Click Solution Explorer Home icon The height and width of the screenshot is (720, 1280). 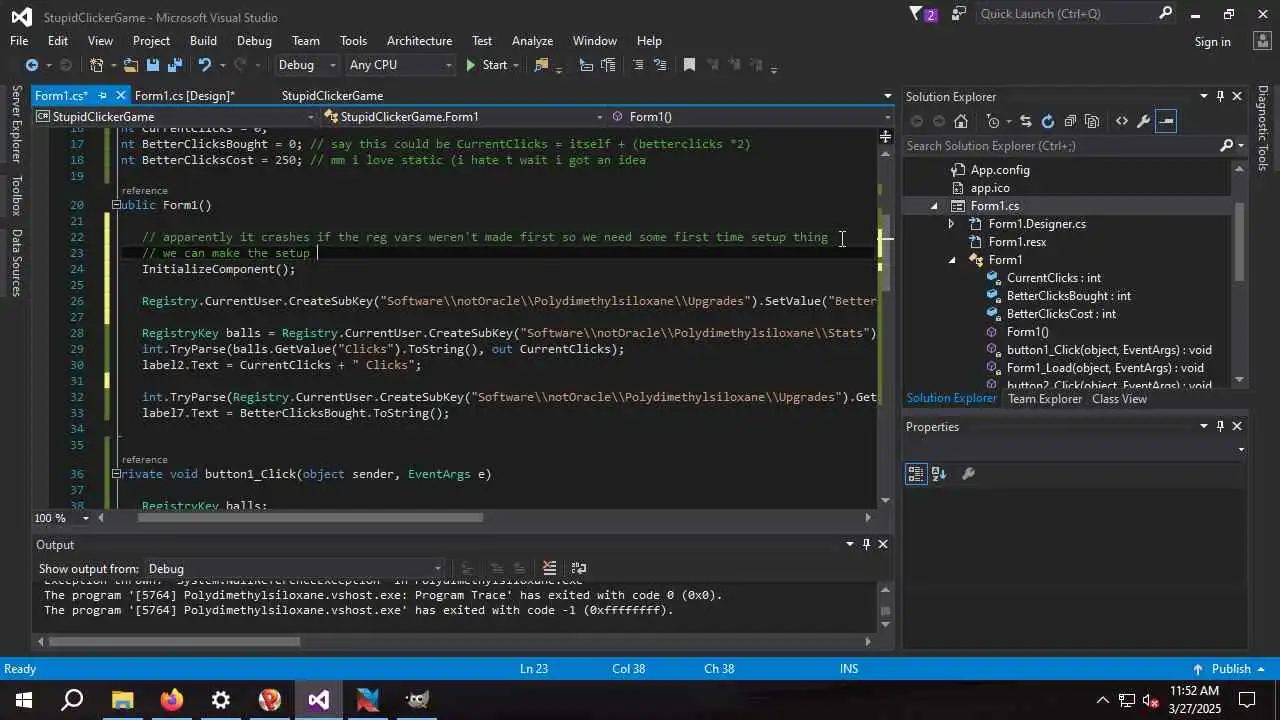tap(961, 121)
